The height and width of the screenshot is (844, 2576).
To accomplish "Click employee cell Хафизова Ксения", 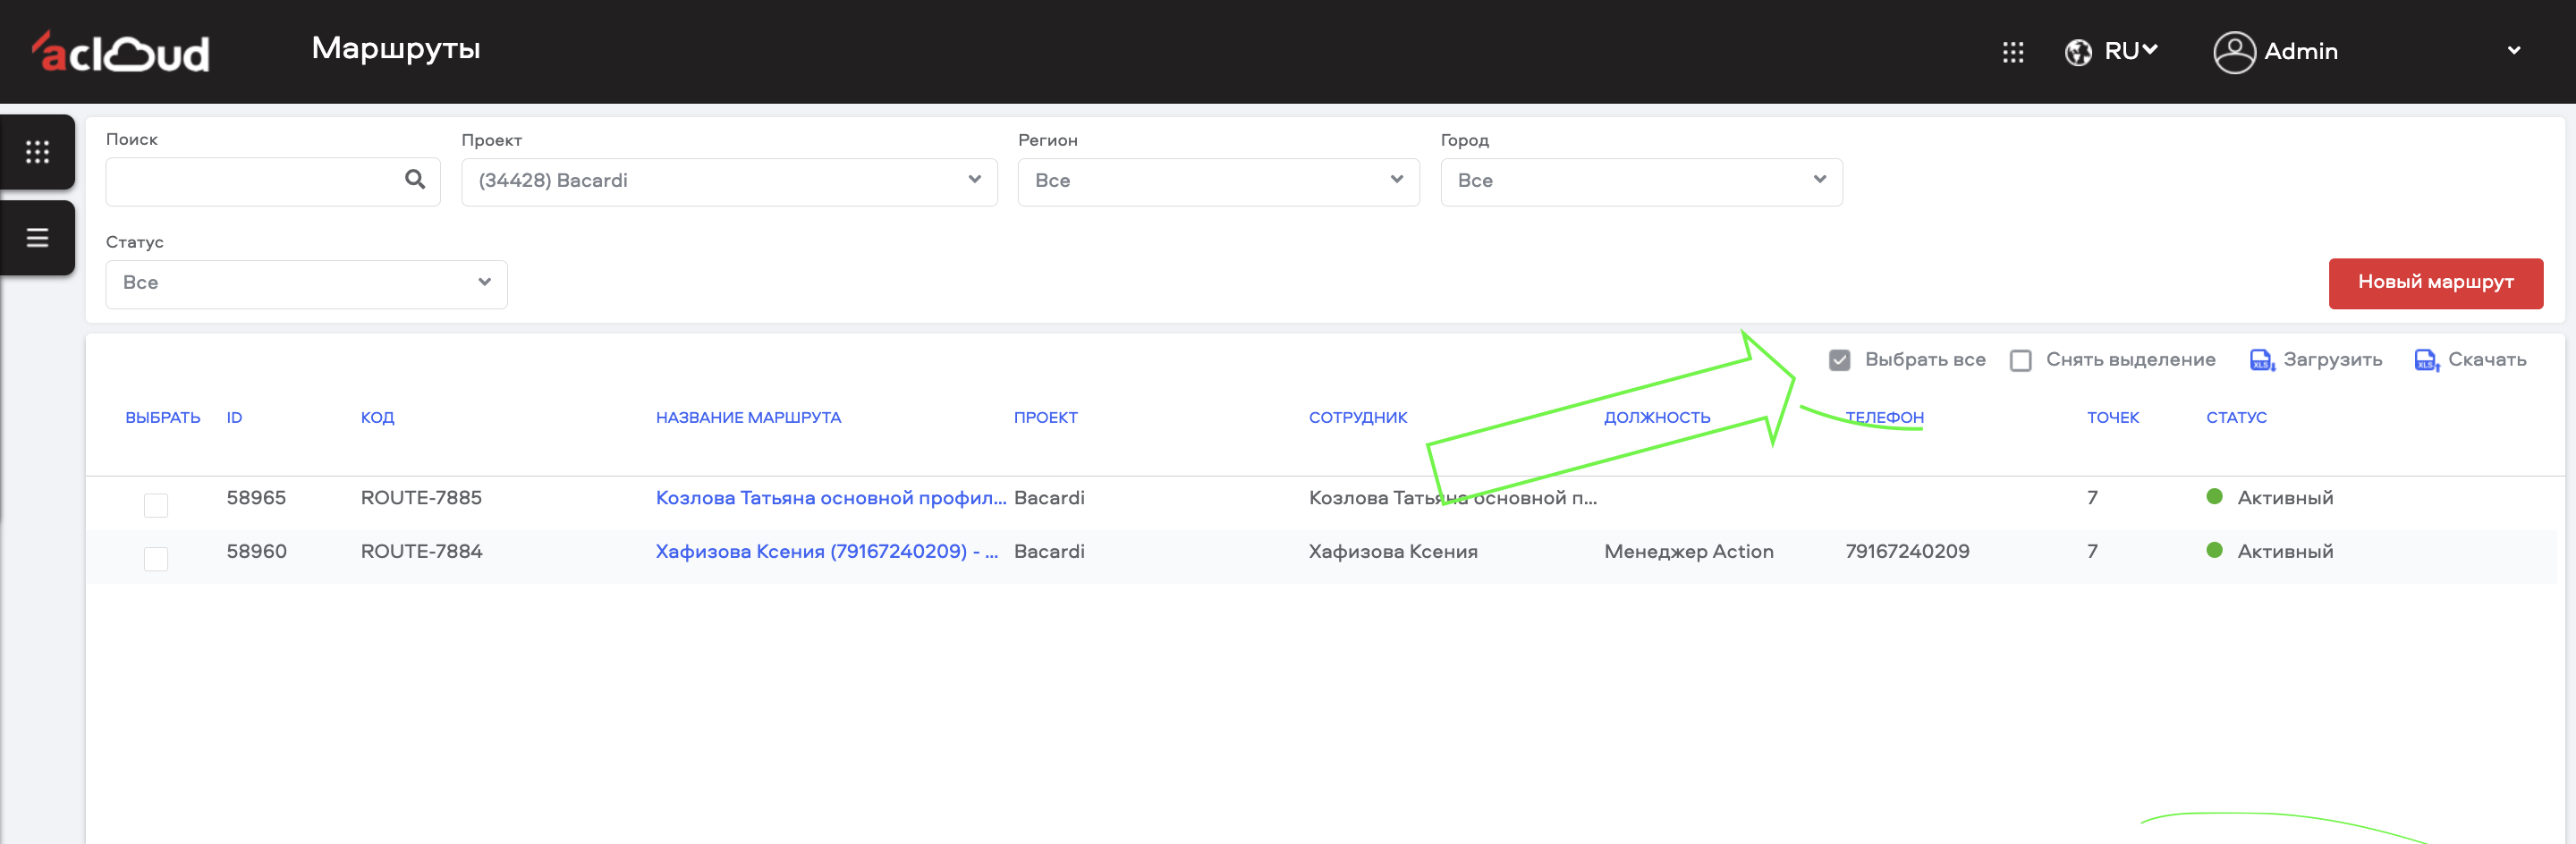I will [1392, 552].
